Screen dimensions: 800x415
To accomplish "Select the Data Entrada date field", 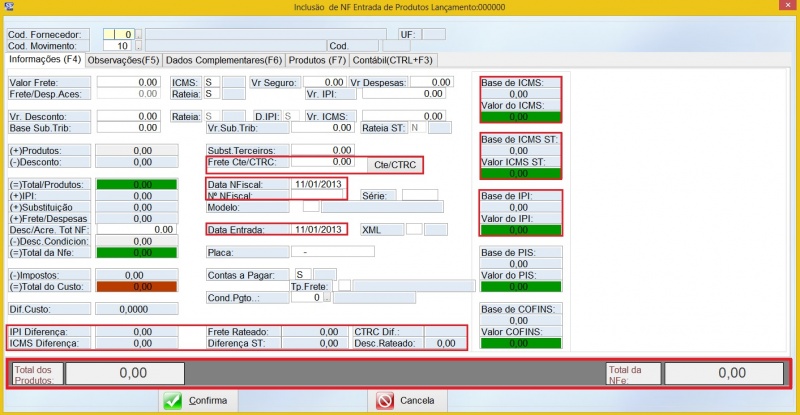I will click(318, 230).
